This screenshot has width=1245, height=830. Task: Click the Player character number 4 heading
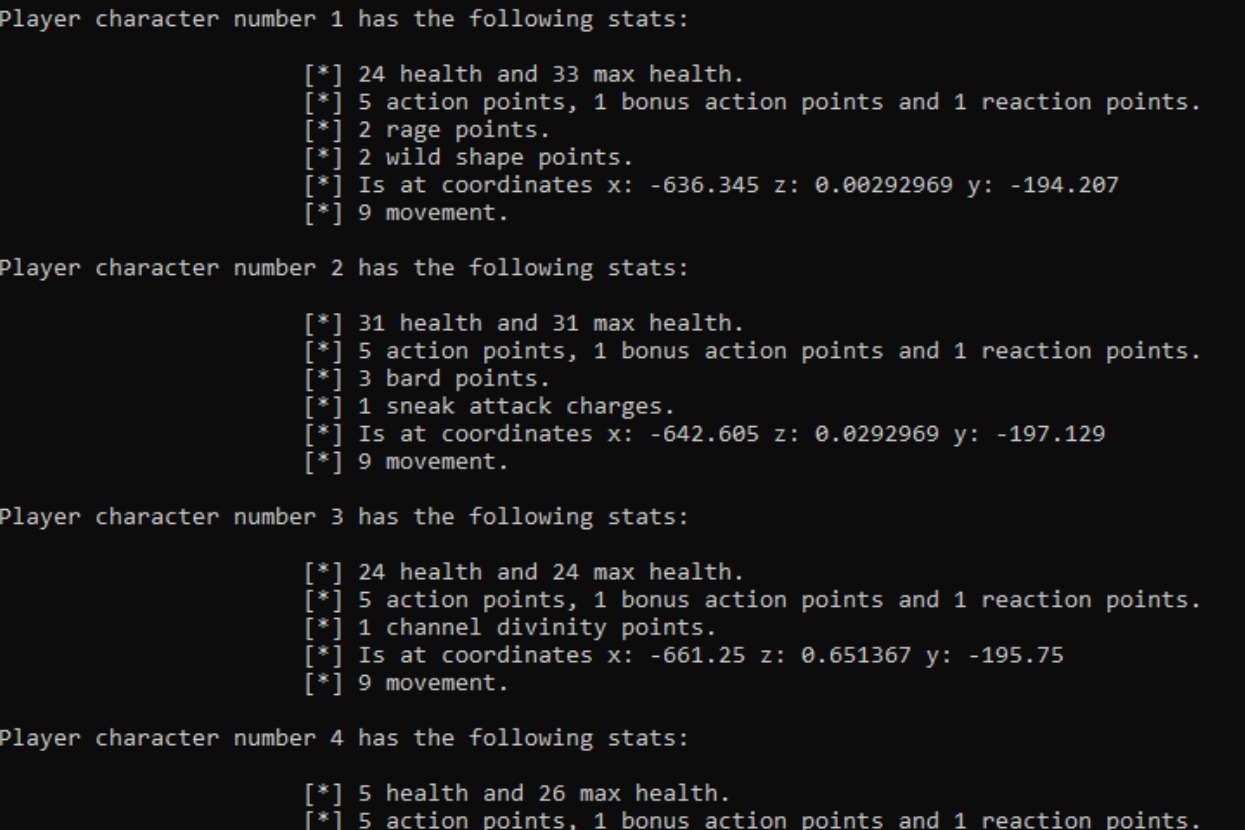(x=344, y=738)
